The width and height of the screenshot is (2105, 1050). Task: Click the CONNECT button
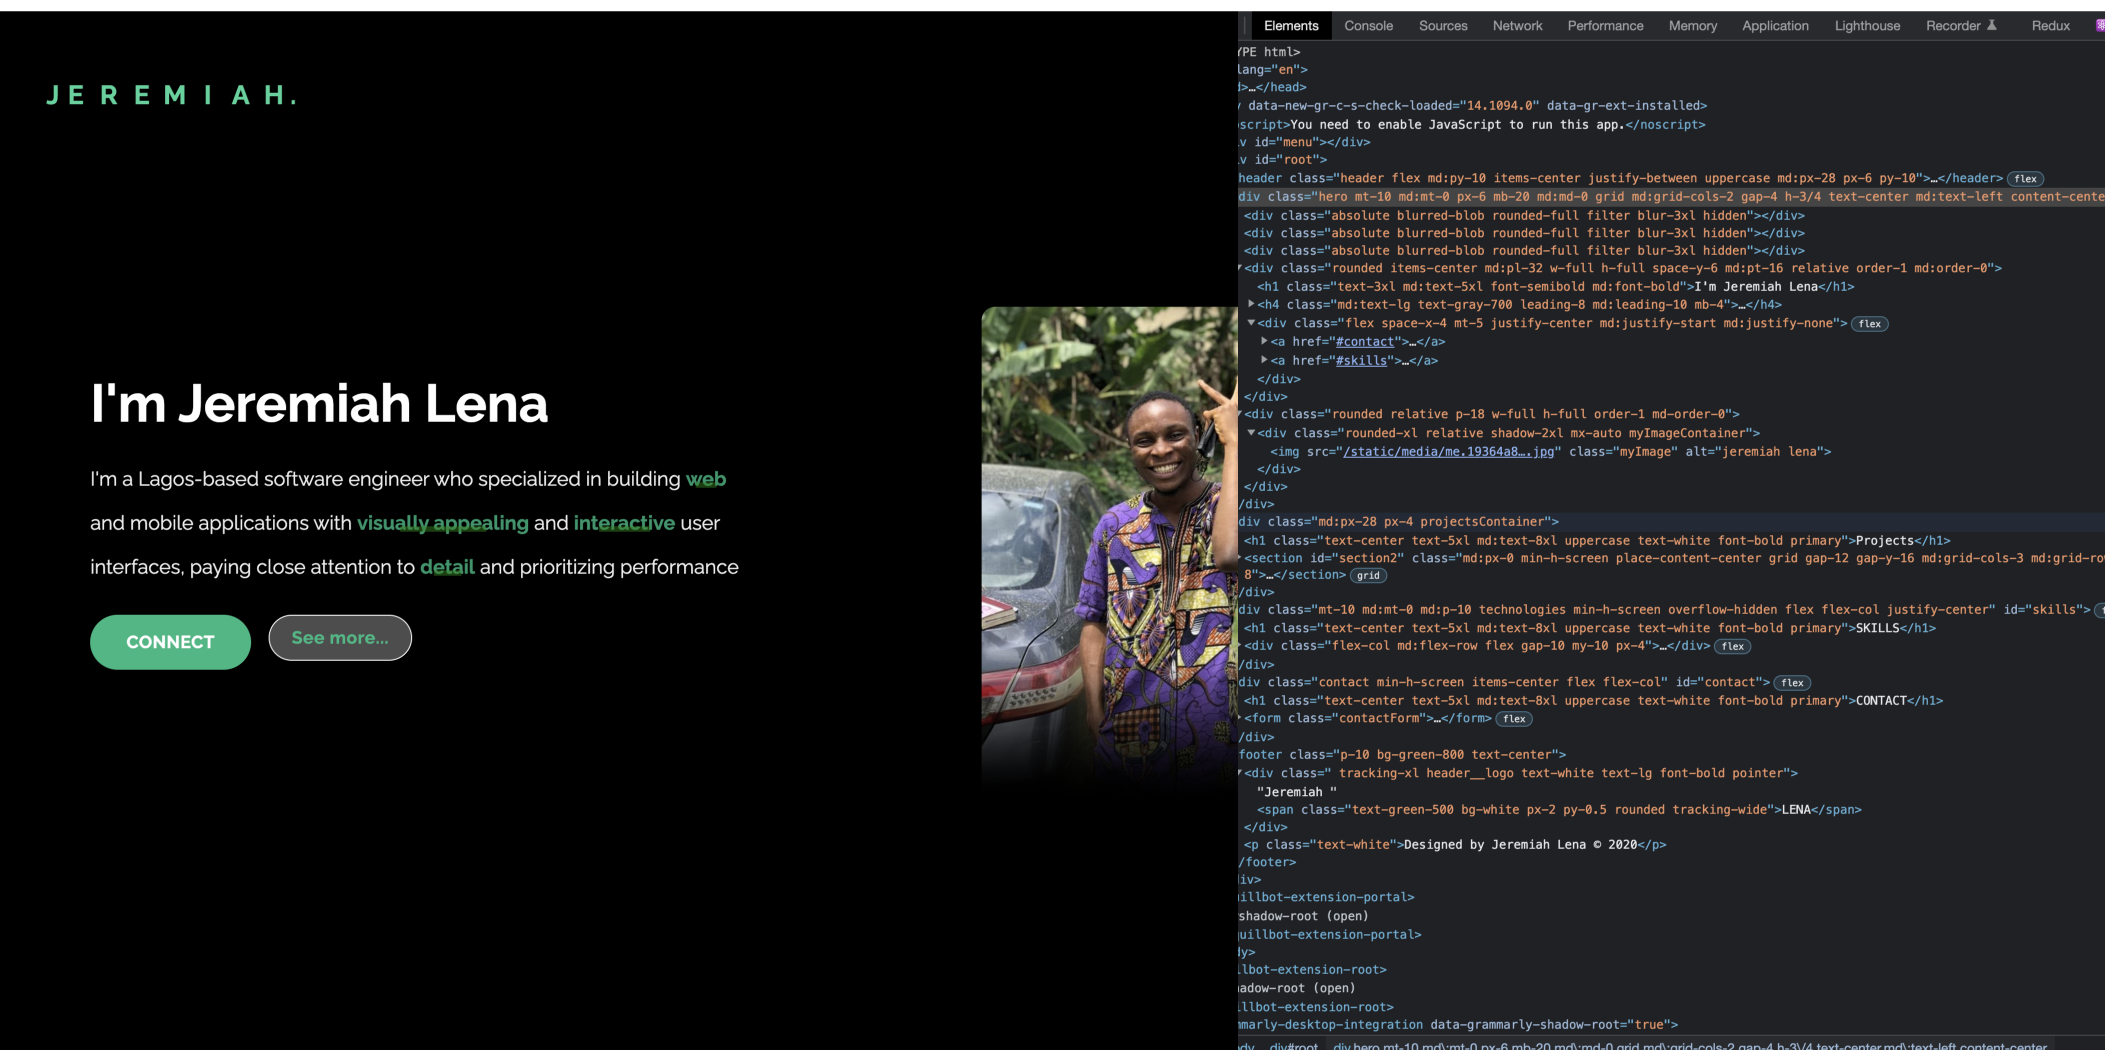click(170, 642)
